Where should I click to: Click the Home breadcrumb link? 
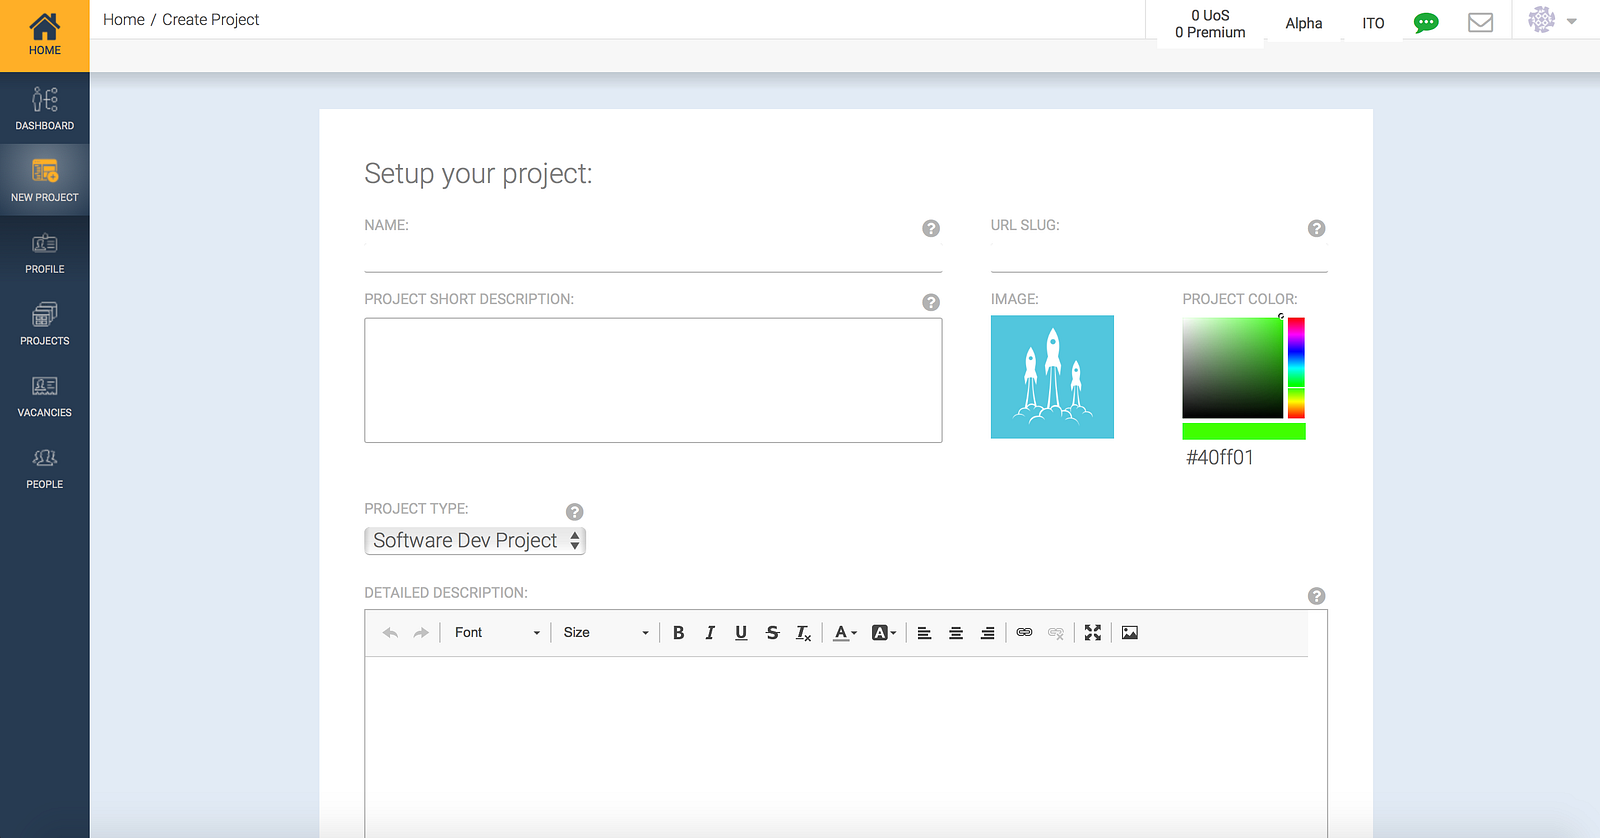coord(124,20)
